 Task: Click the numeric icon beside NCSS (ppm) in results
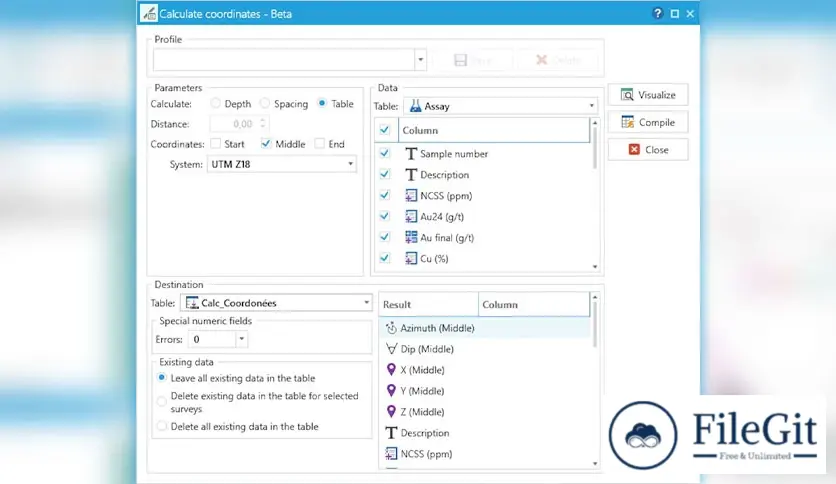tap(391, 454)
